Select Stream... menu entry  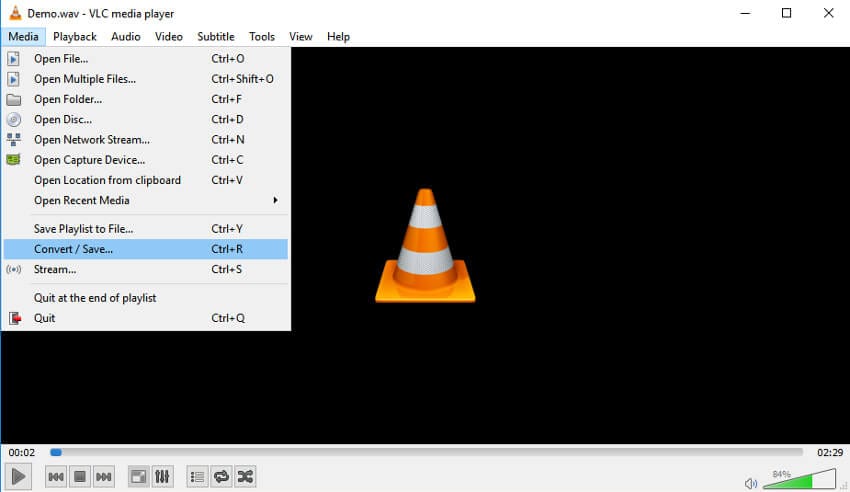[x=145, y=269]
